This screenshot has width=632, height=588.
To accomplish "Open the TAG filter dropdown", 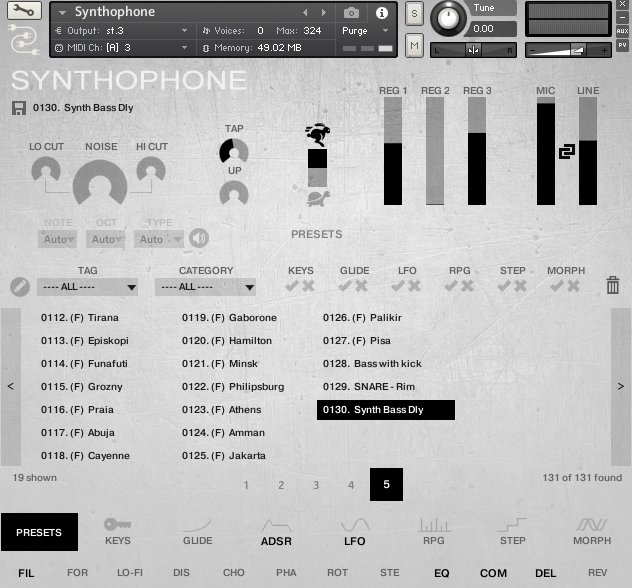I will coord(87,287).
